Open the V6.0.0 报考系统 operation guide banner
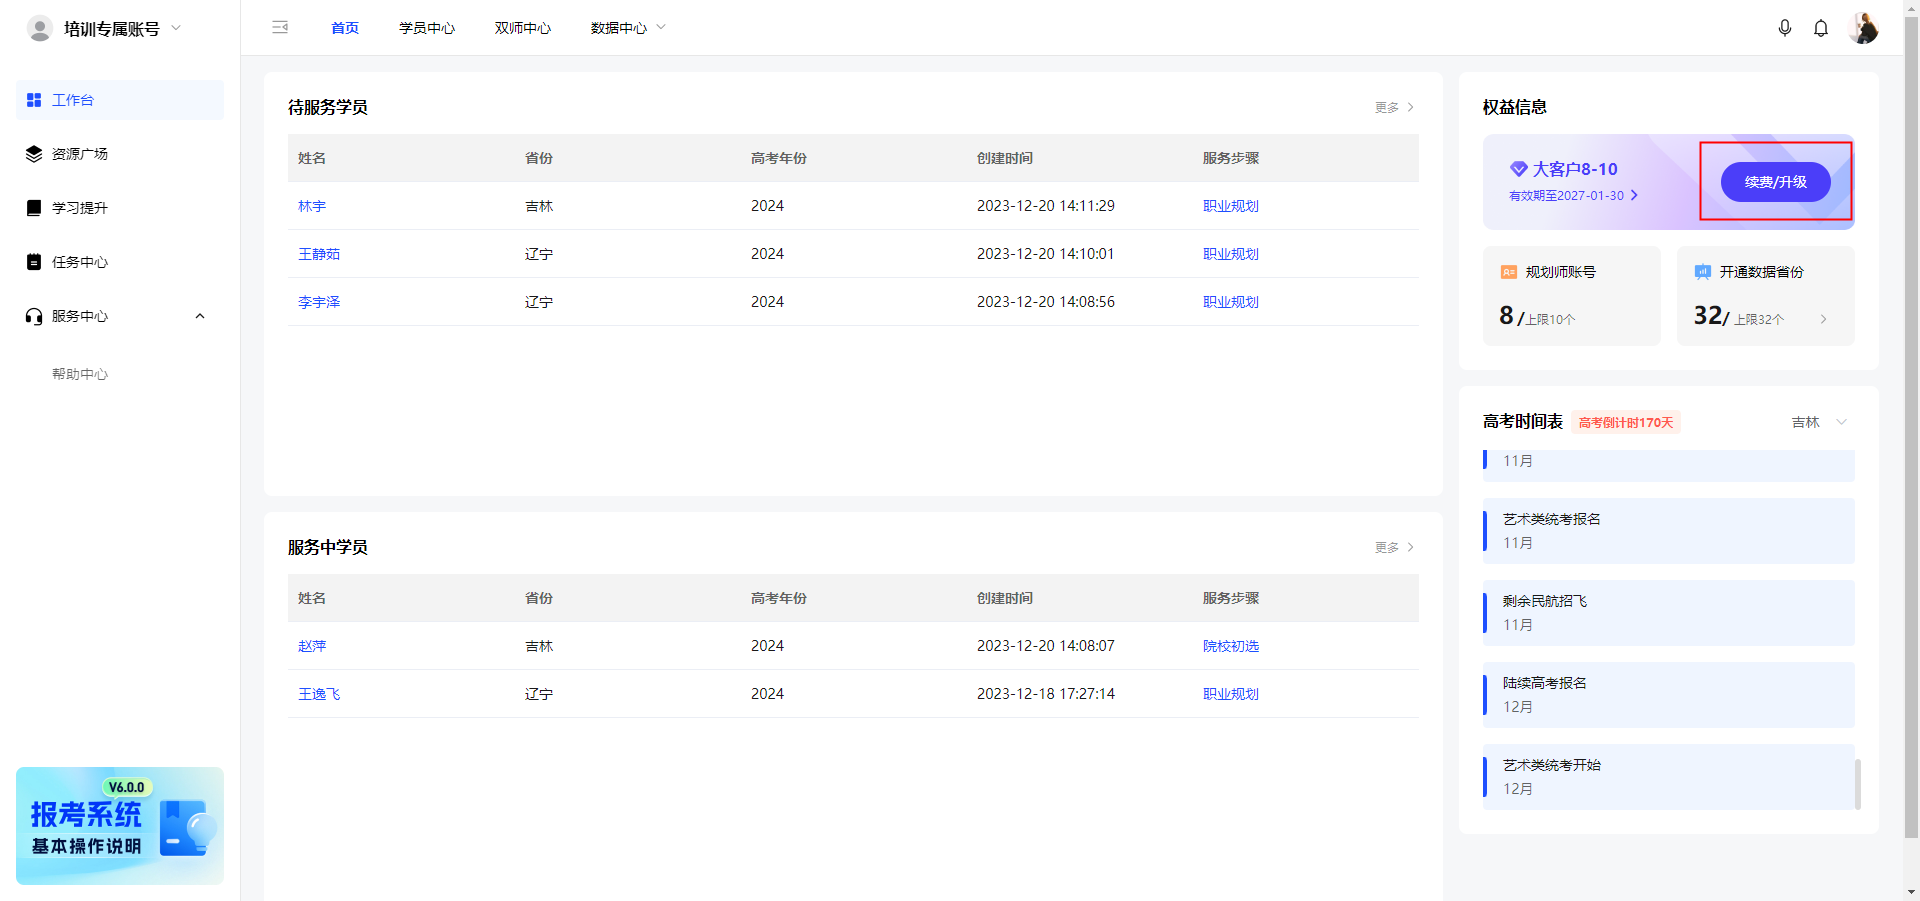The width and height of the screenshot is (1920, 901). [119, 826]
